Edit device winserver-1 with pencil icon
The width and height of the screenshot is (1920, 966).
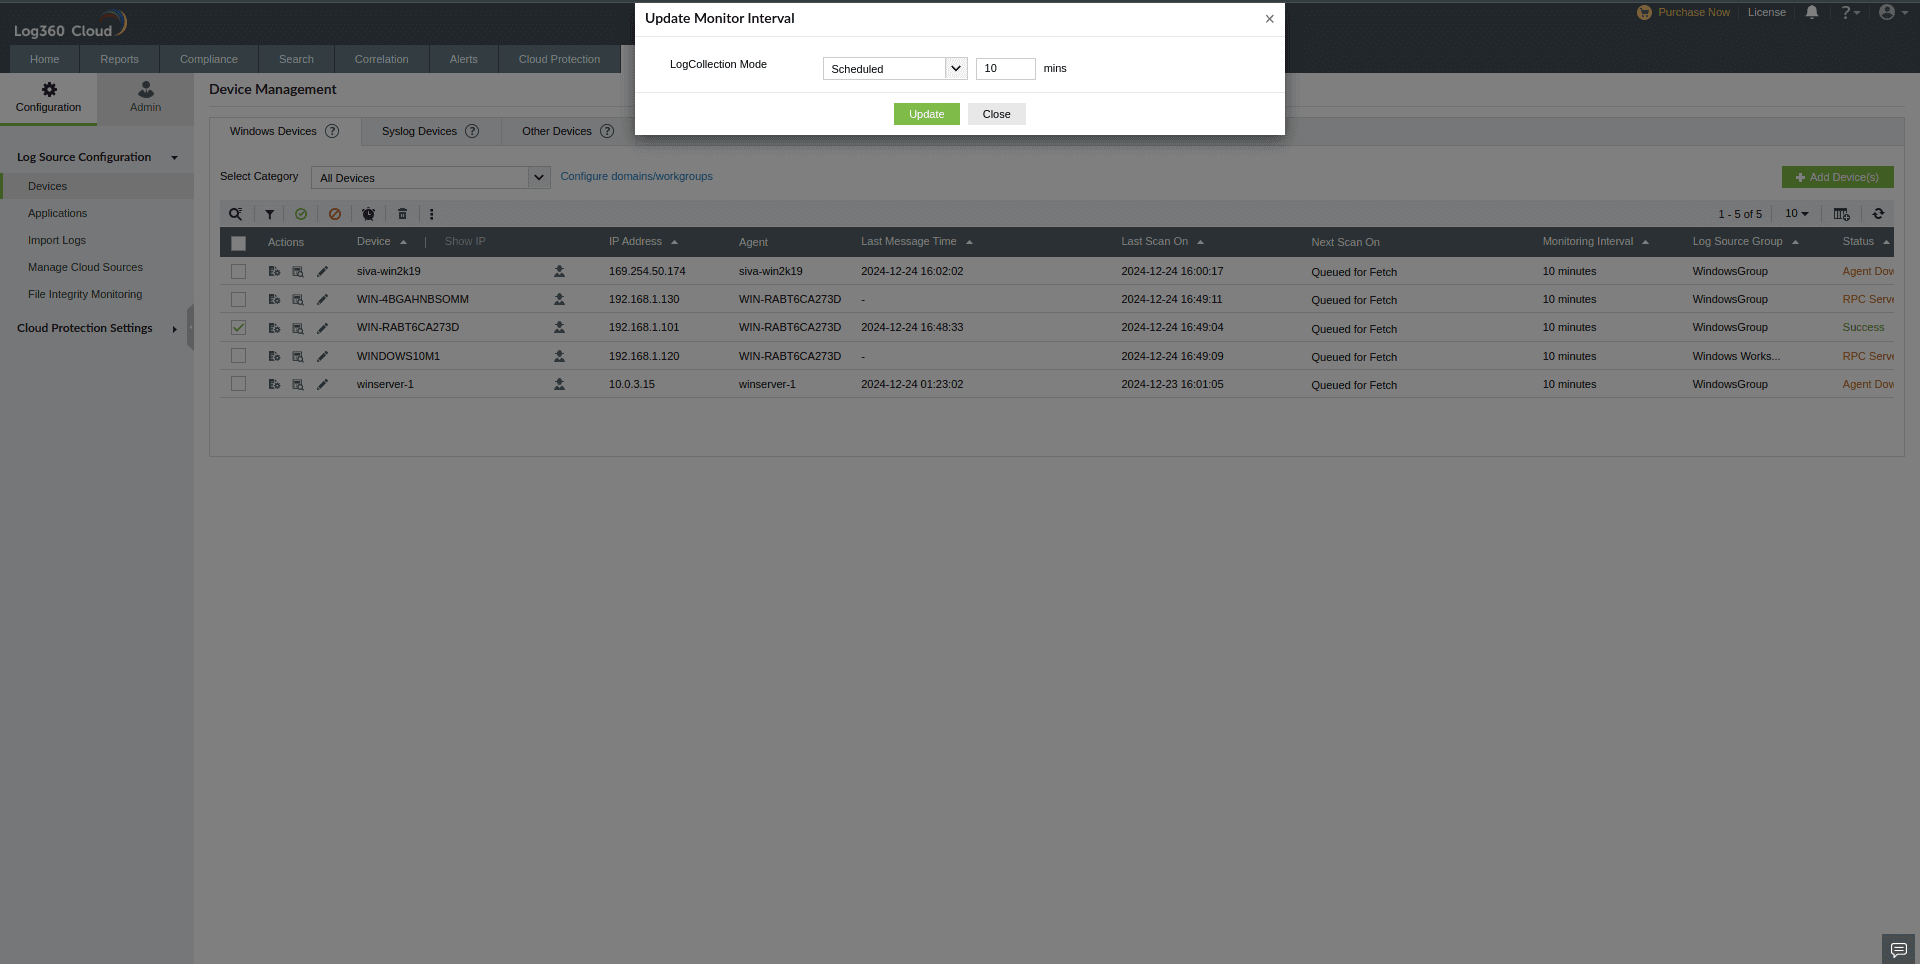point(322,385)
